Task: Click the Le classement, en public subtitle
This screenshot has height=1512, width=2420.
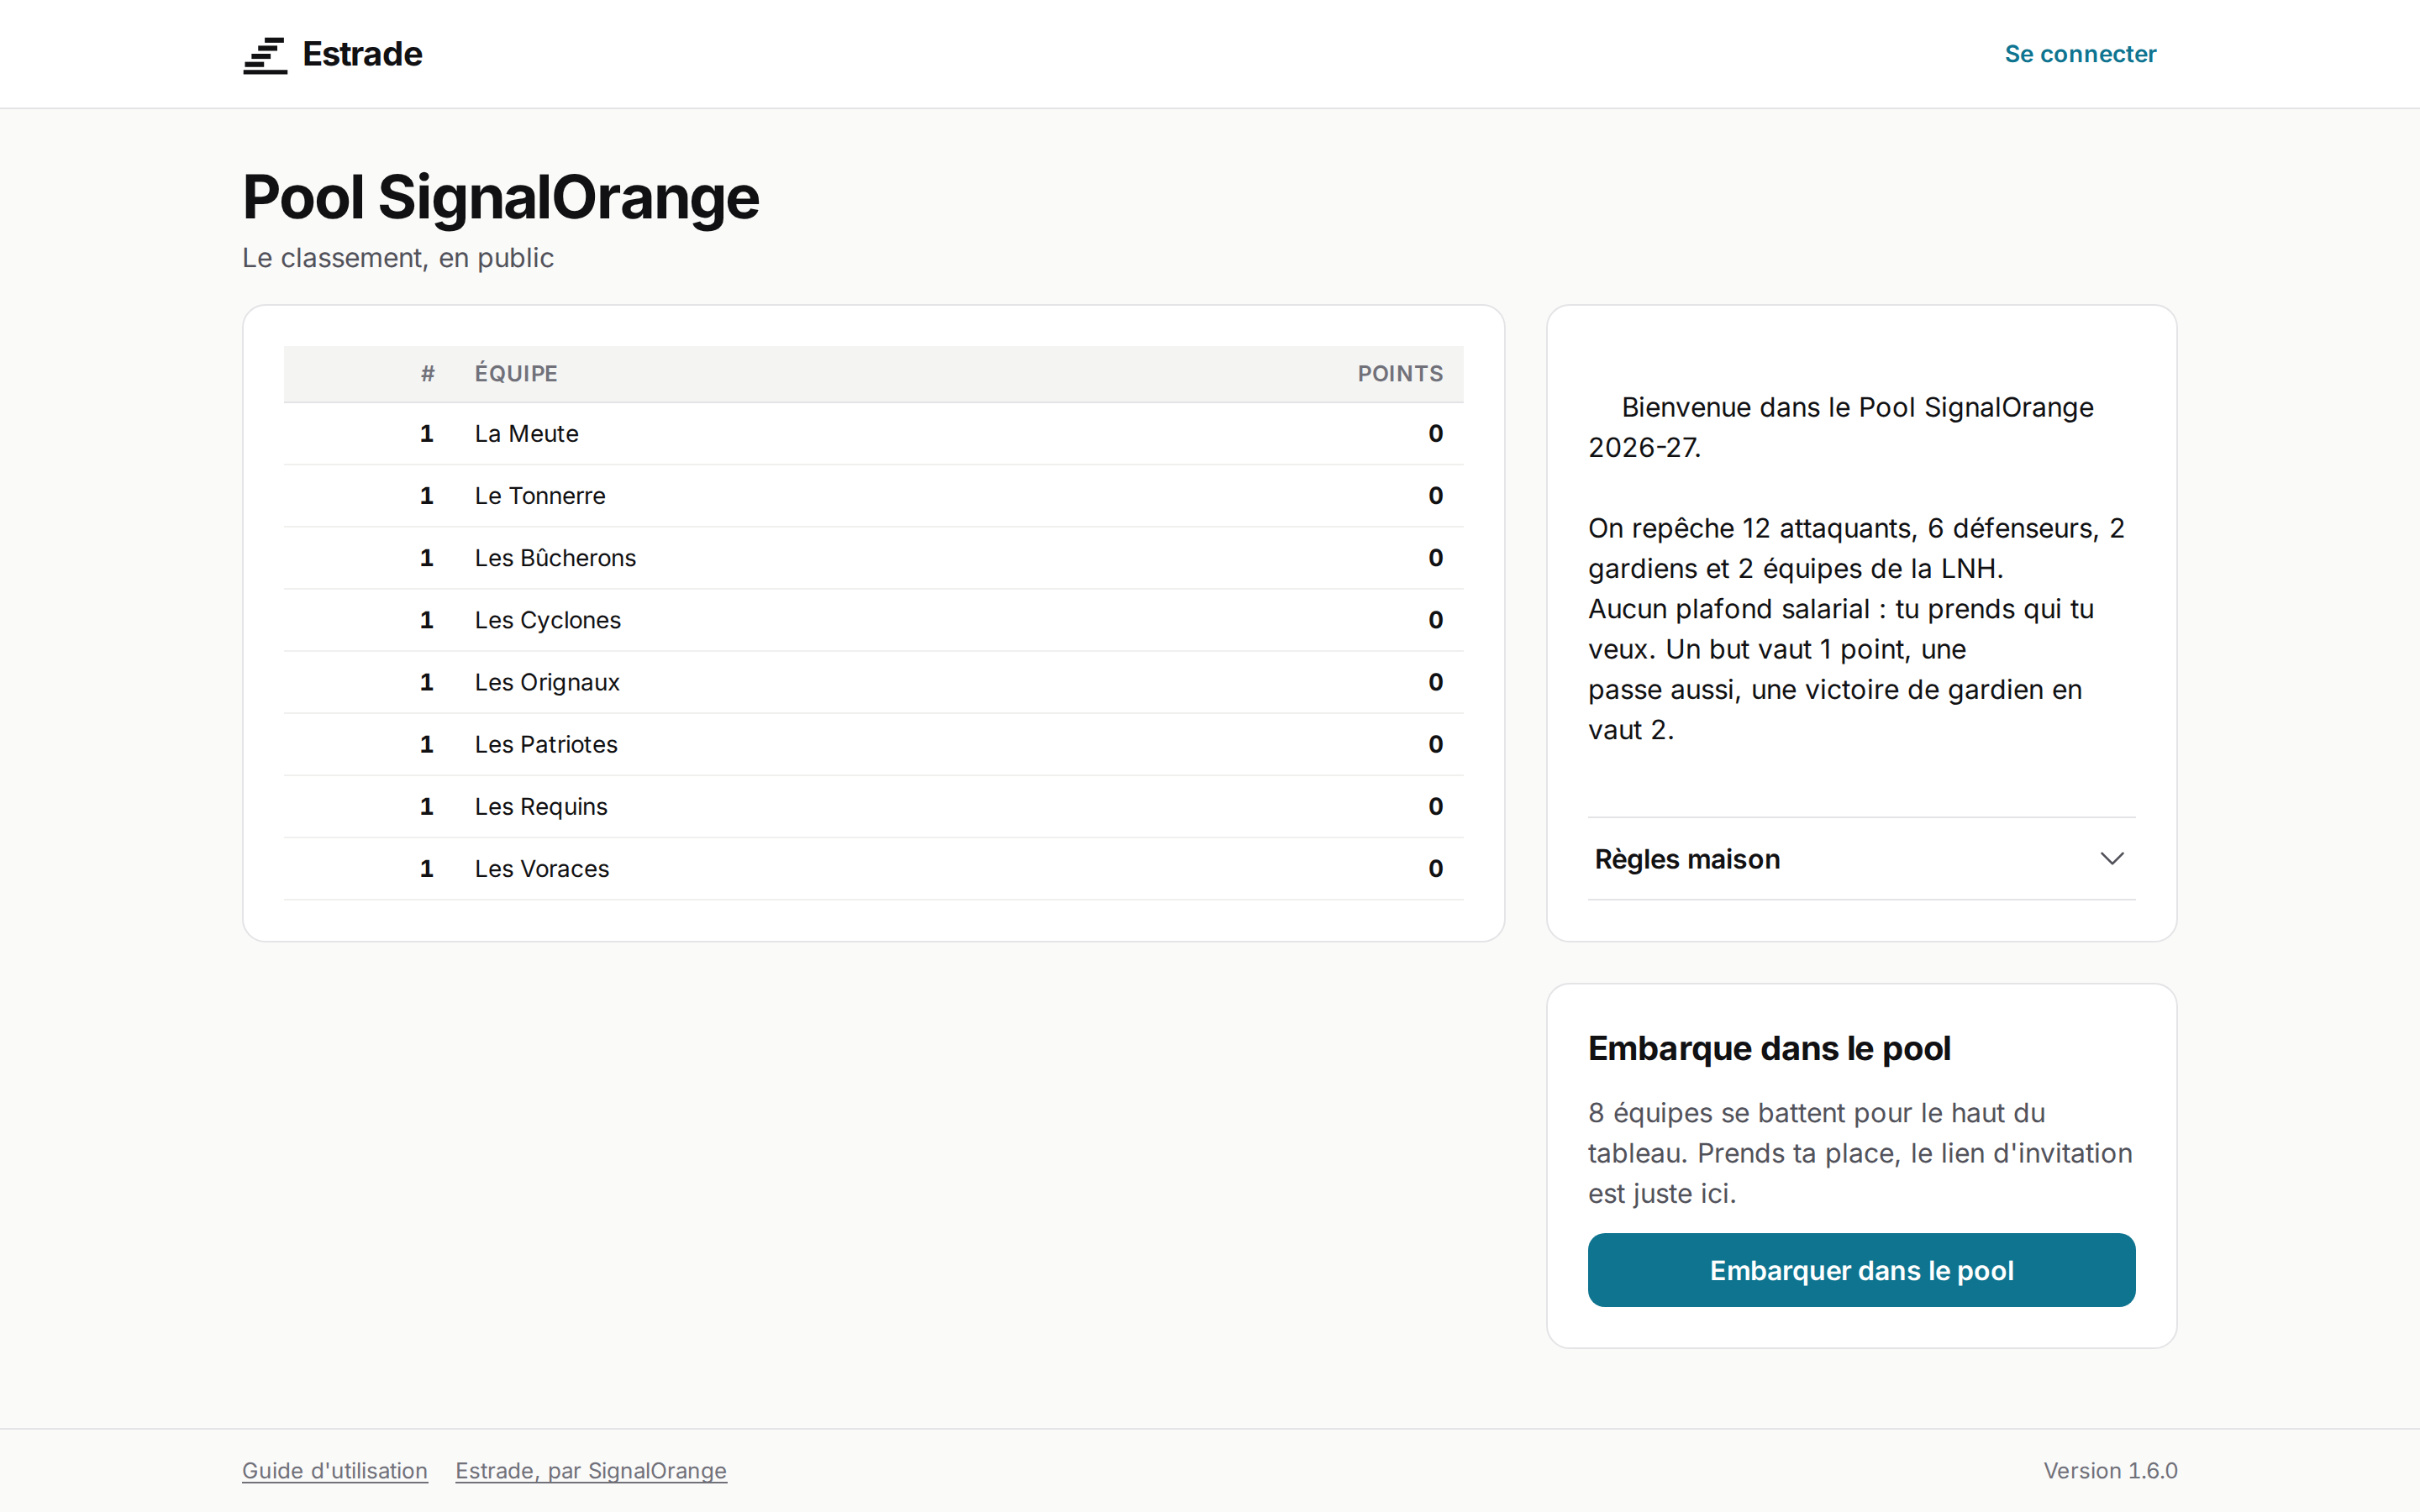Action: [398, 258]
